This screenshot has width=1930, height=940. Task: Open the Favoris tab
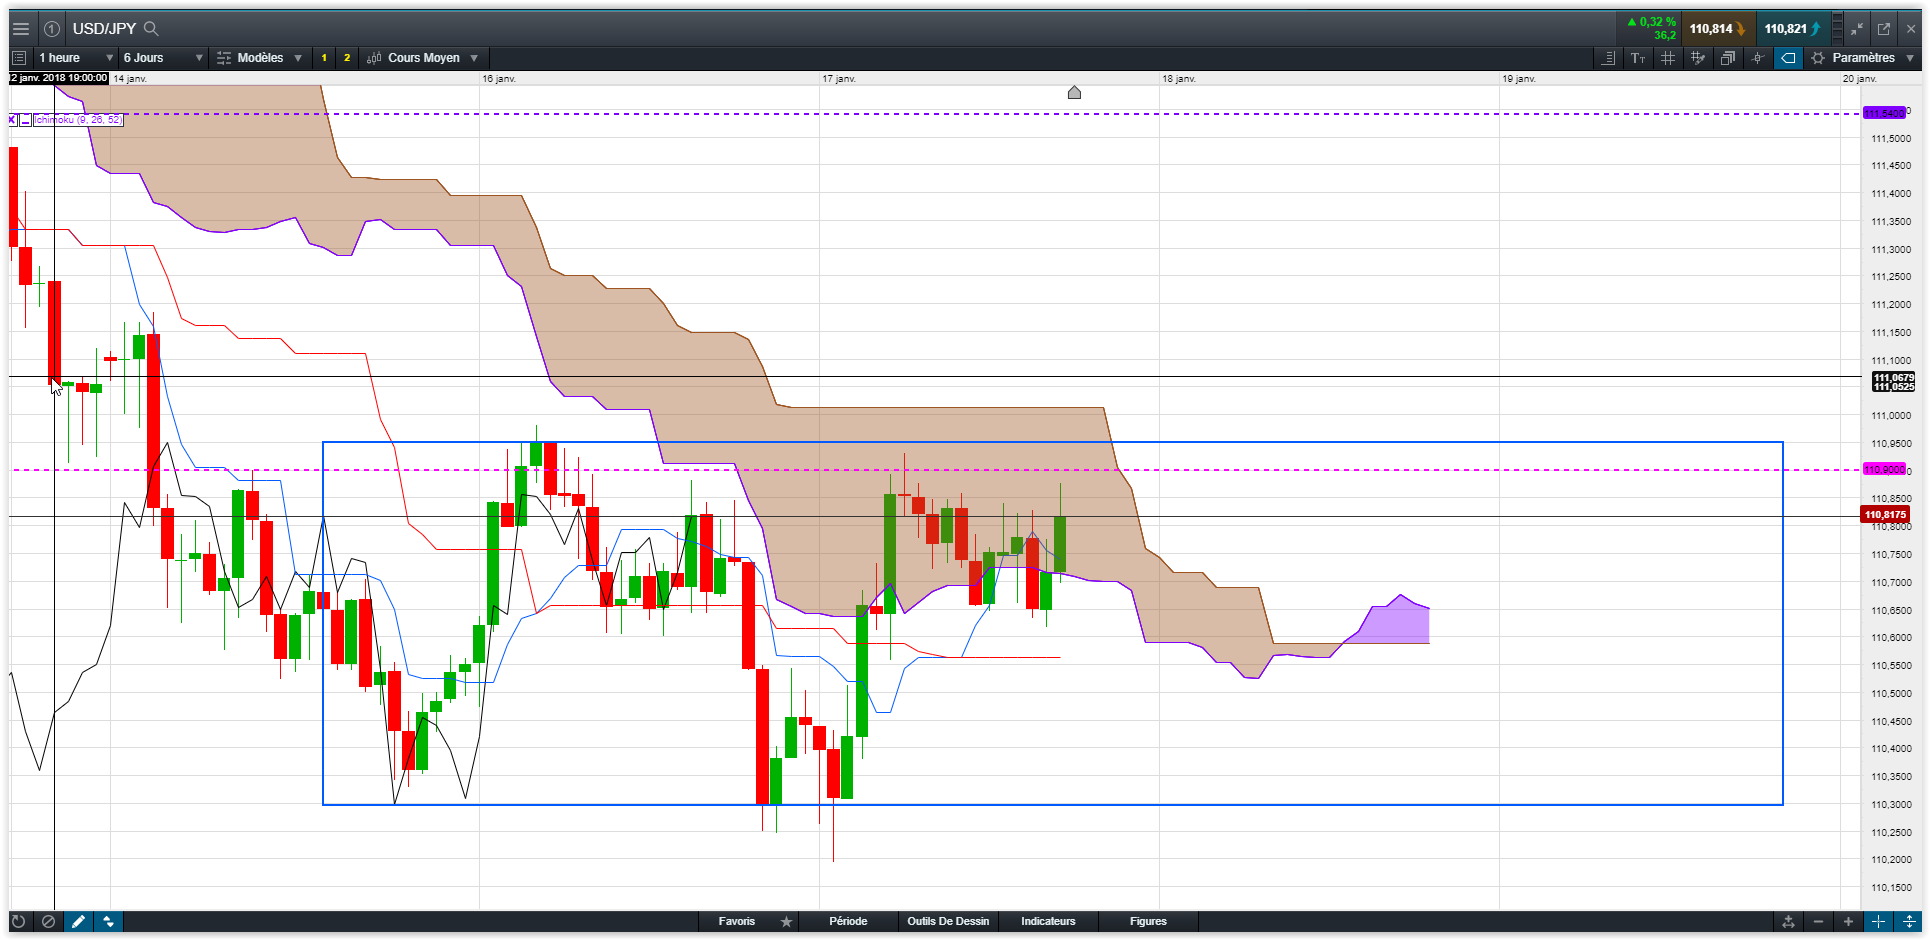pos(737,921)
